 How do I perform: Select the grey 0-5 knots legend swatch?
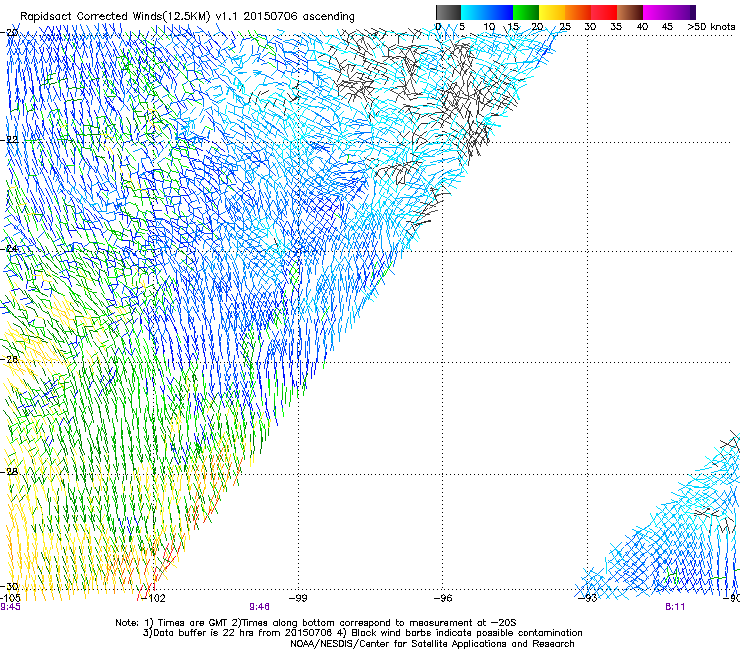[x=448, y=12]
